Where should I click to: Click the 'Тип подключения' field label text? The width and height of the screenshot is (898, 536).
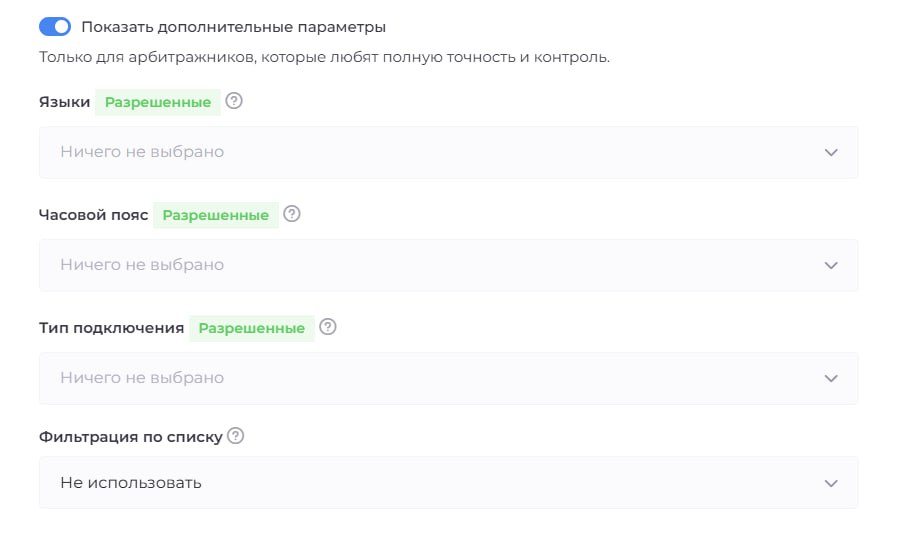click(x=111, y=328)
